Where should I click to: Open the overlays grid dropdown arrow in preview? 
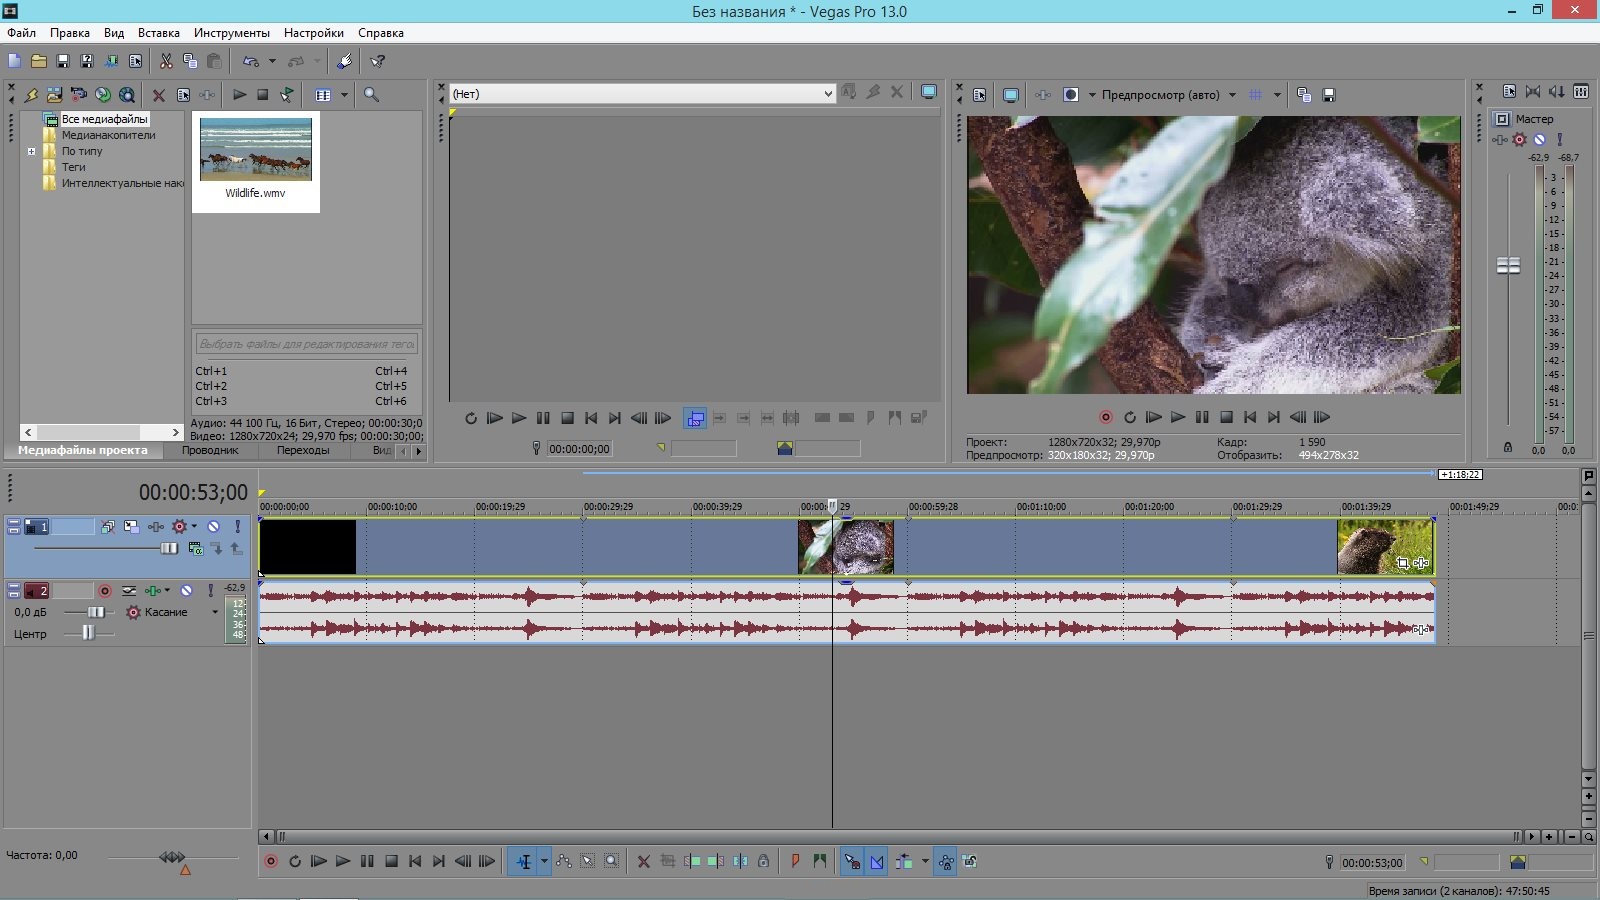[x=1277, y=95]
